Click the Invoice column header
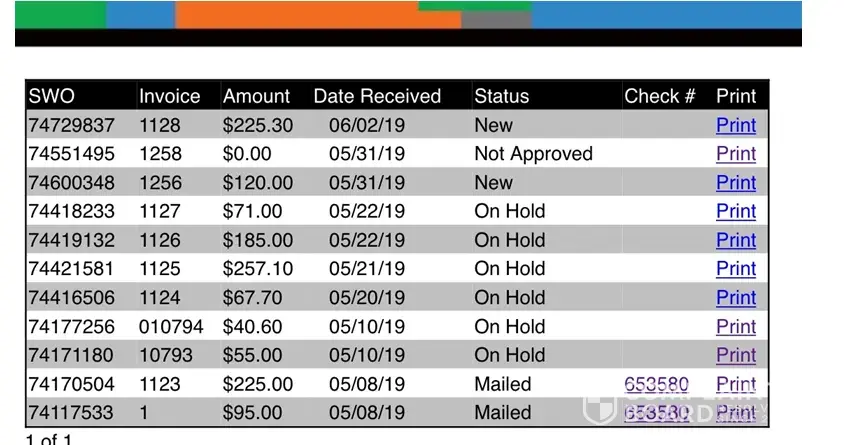This screenshot has height=445, width=844. tap(169, 97)
